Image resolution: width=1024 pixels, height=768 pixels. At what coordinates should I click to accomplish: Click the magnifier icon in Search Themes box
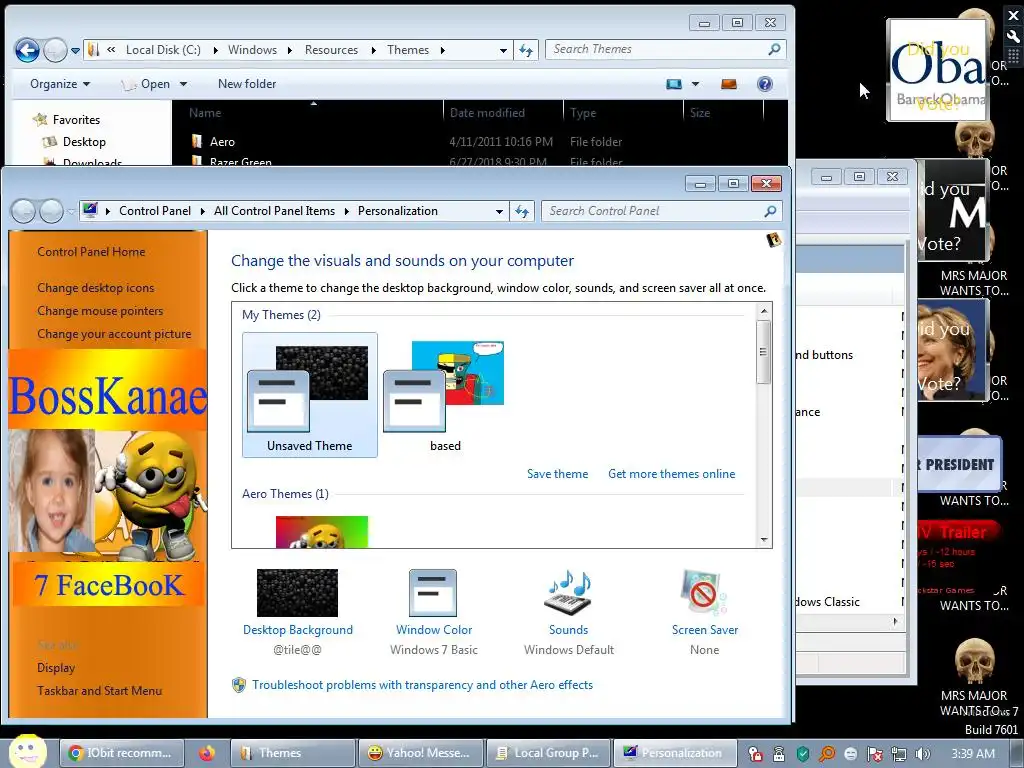[x=774, y=49]
